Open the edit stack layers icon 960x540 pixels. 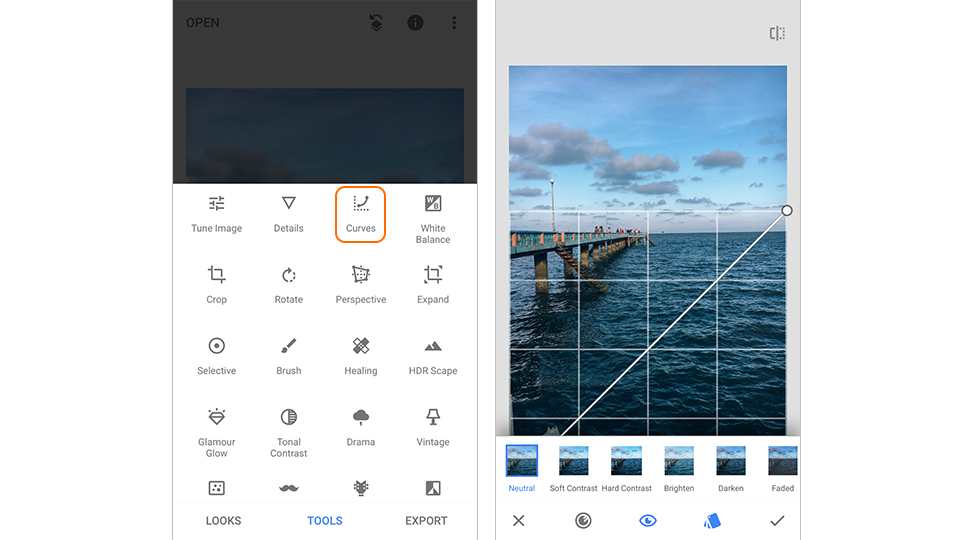[x=376, y=23]
